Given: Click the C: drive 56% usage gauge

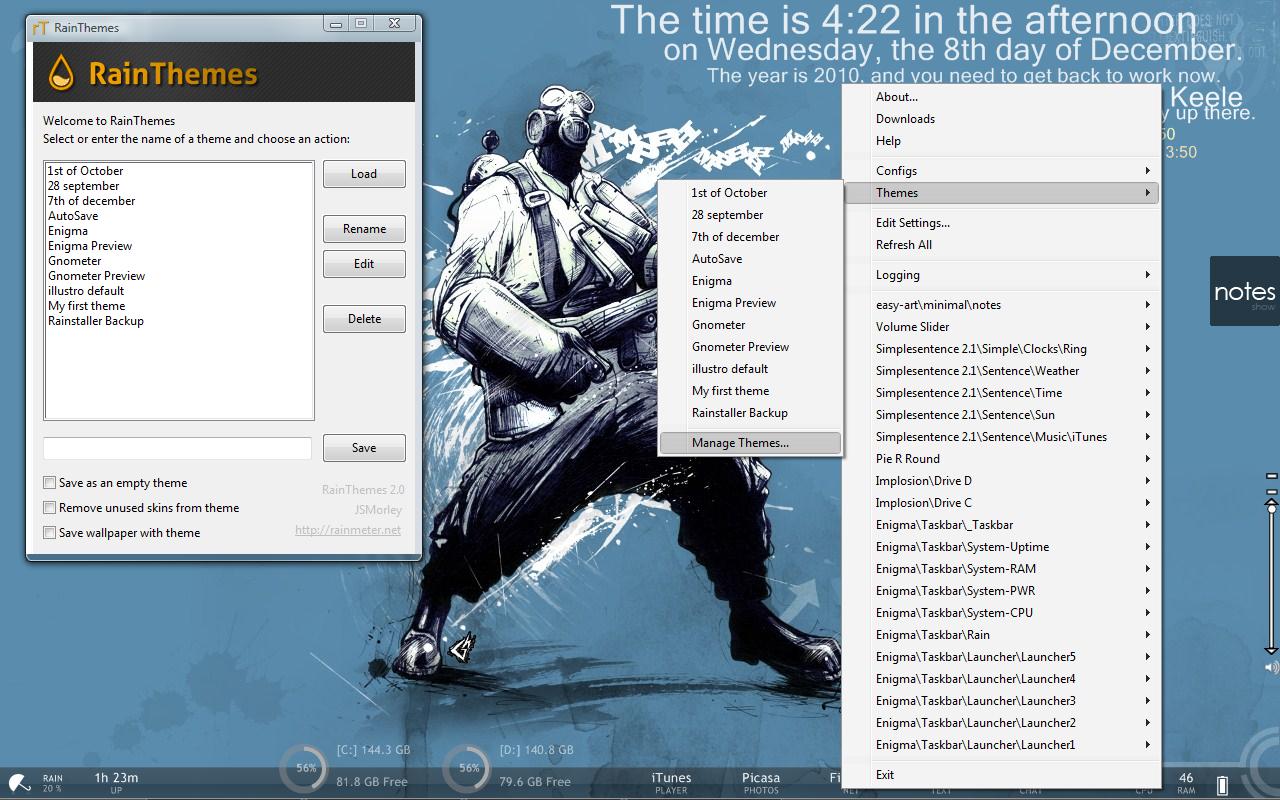Looking at the screenshot, I should pos(304,770).
